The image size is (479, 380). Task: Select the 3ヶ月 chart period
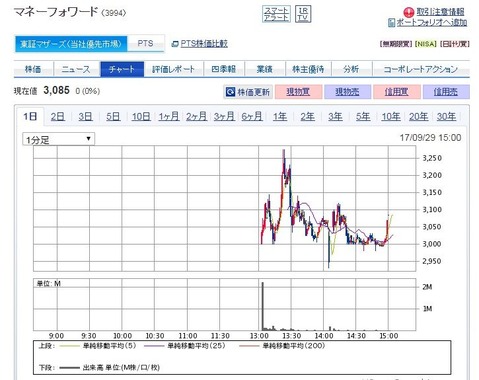[x=224, y=116]
